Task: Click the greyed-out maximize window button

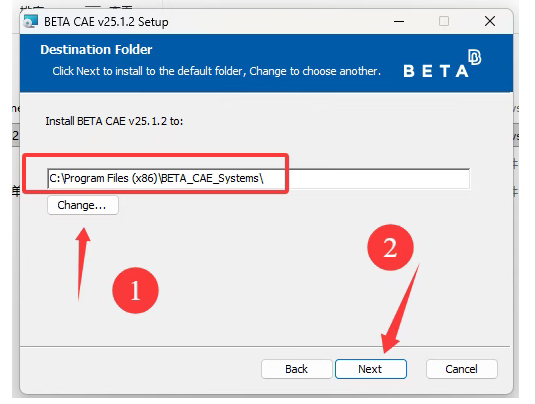Action: [444, 21]
